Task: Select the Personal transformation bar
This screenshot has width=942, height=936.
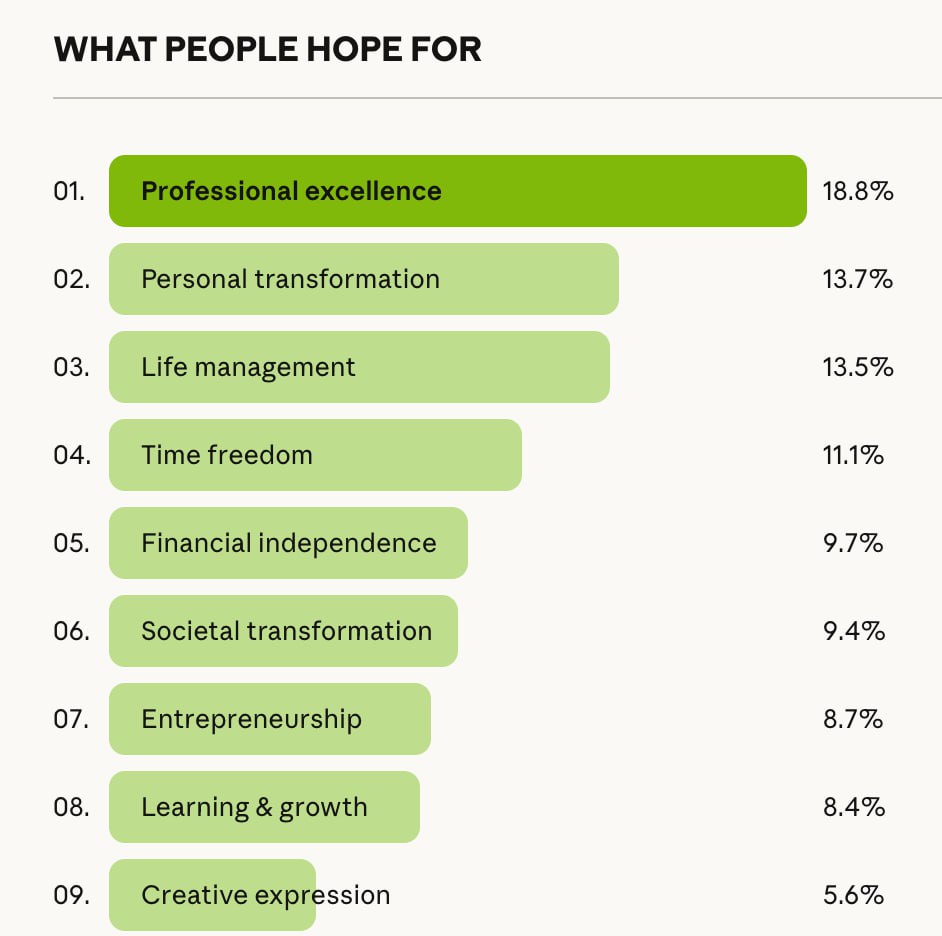Action: click(363, 279)
